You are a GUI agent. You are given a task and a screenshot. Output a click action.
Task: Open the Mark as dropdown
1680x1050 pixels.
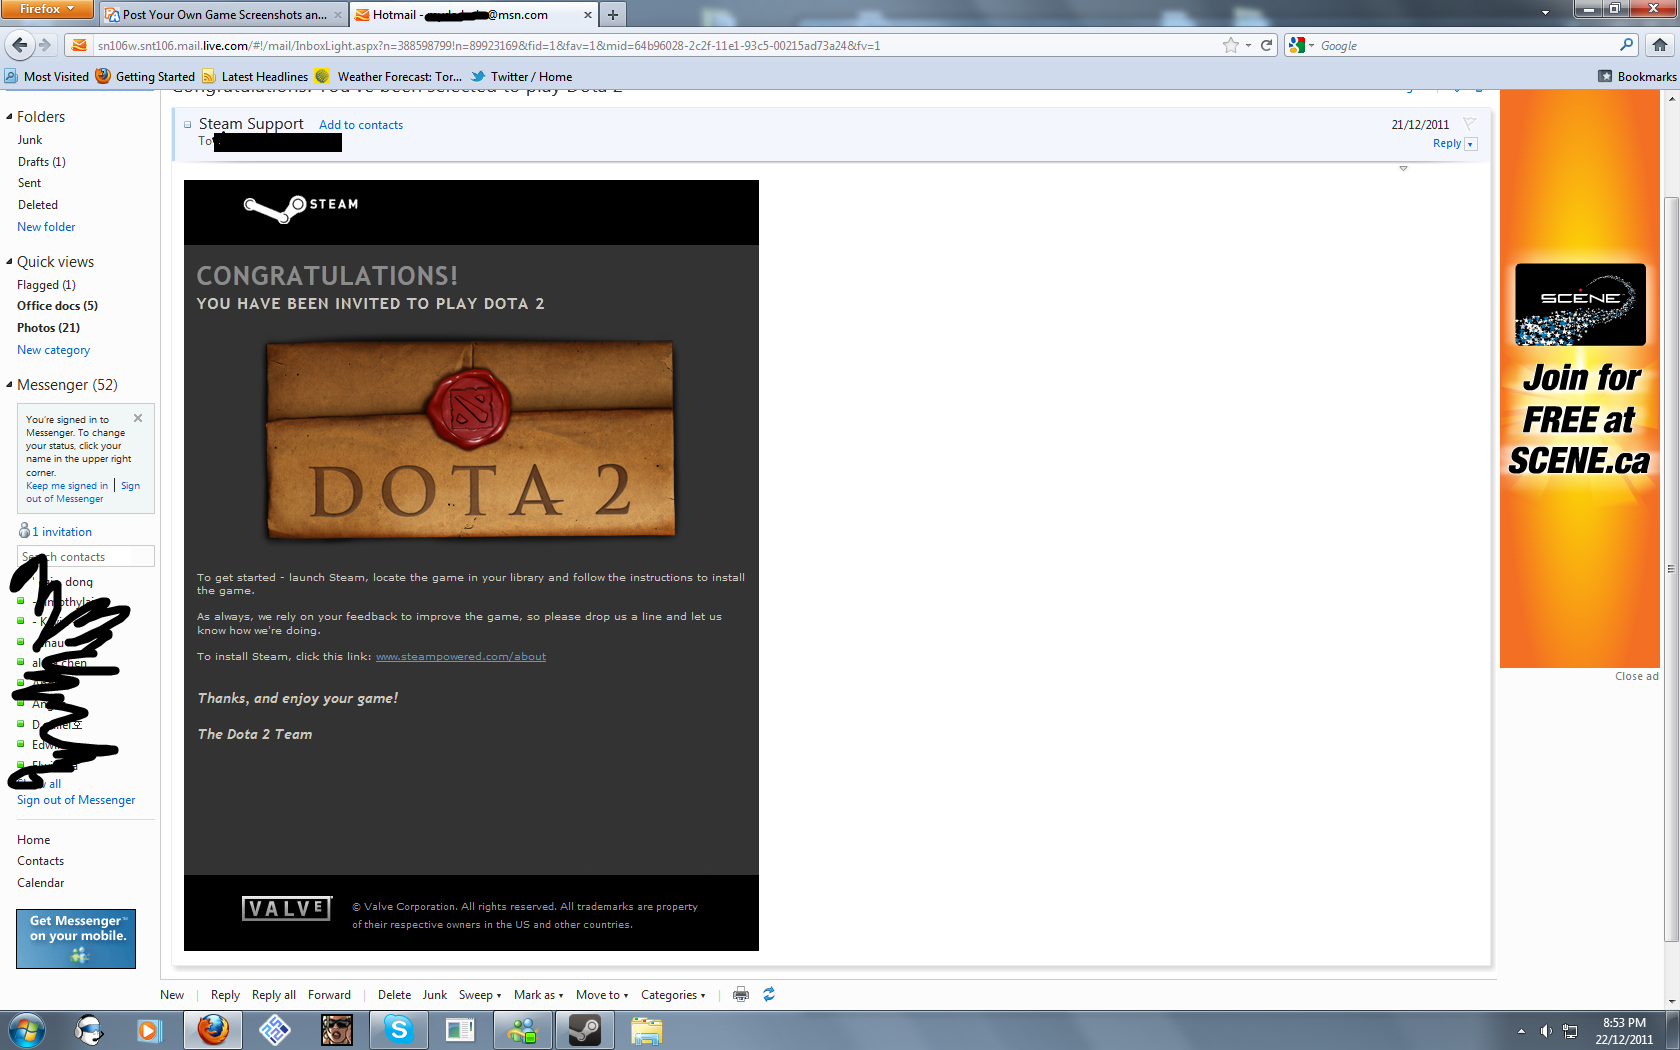point(538,995)
